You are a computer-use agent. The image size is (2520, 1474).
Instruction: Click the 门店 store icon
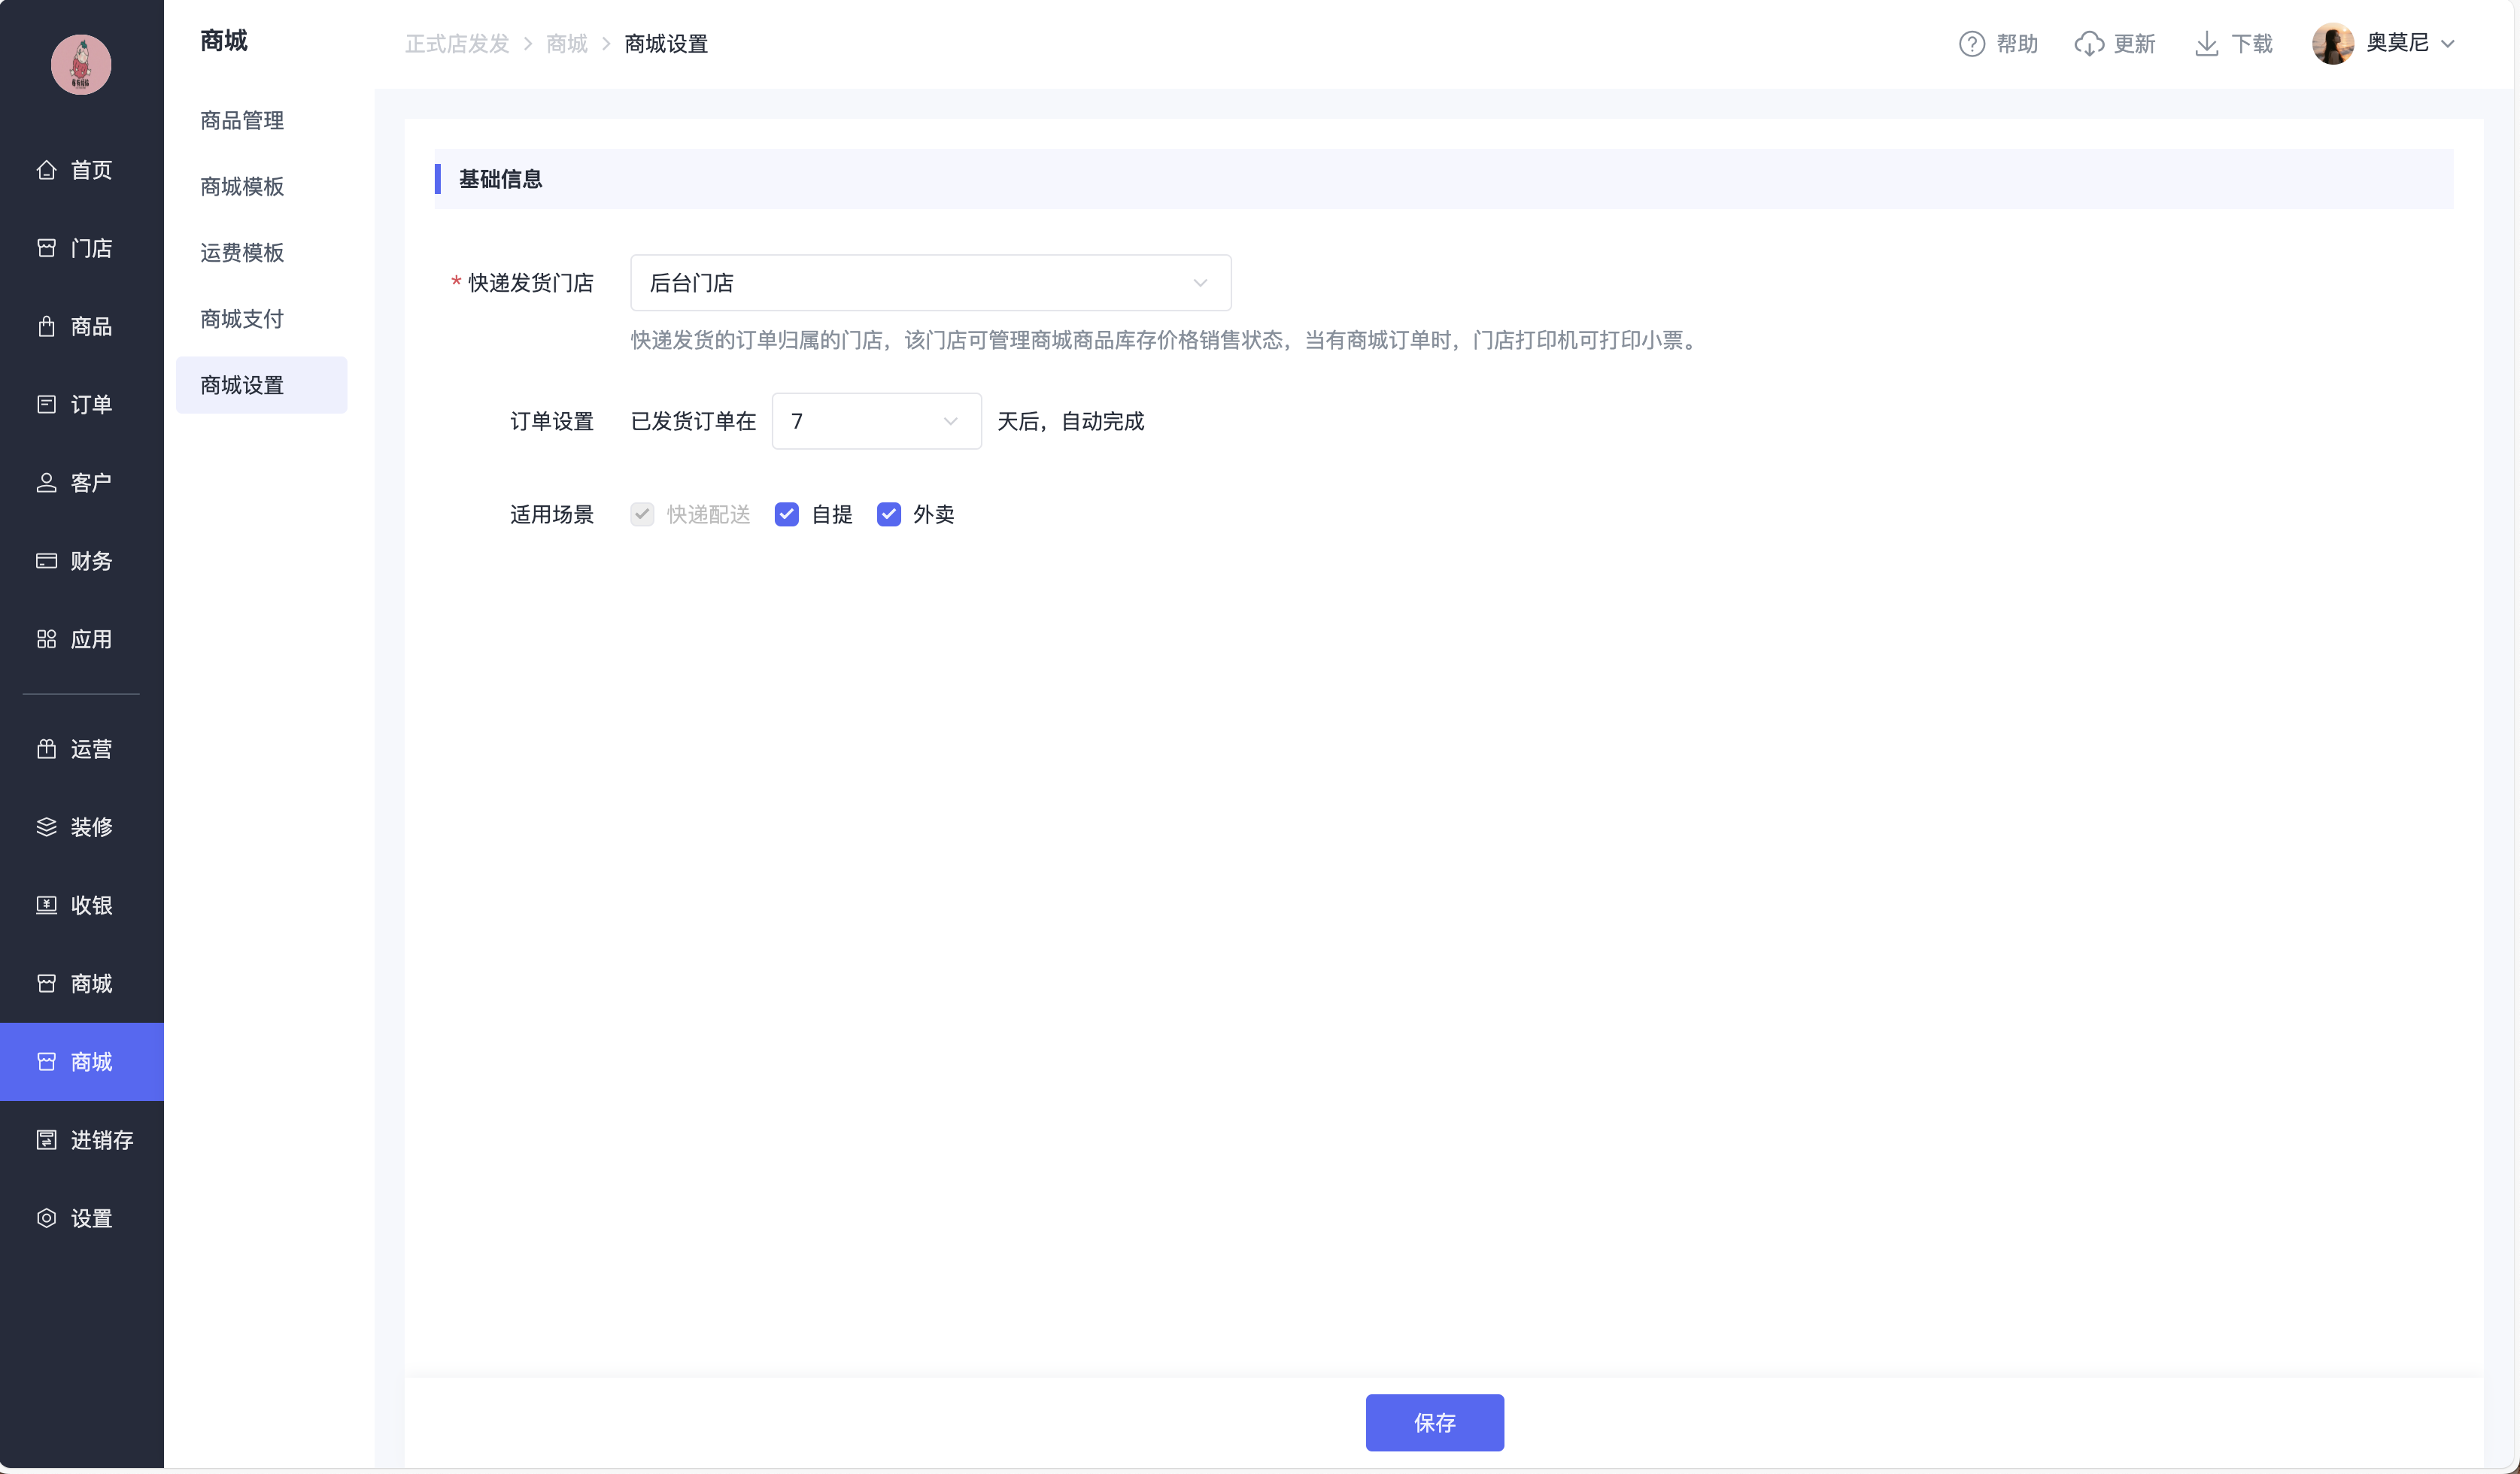(x=46, y=248)
